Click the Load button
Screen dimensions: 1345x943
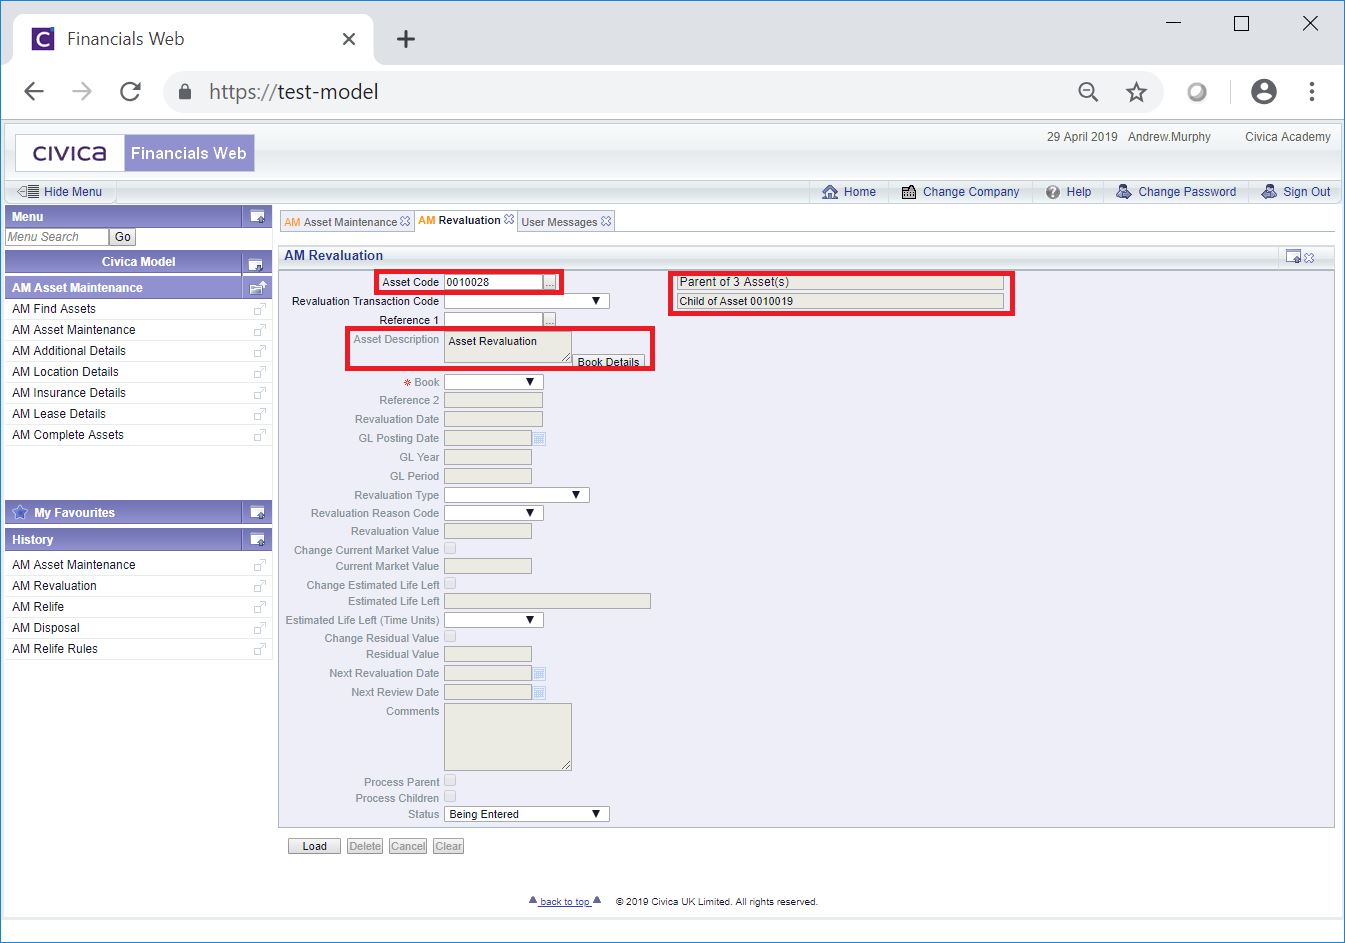(x=314, y=846)
